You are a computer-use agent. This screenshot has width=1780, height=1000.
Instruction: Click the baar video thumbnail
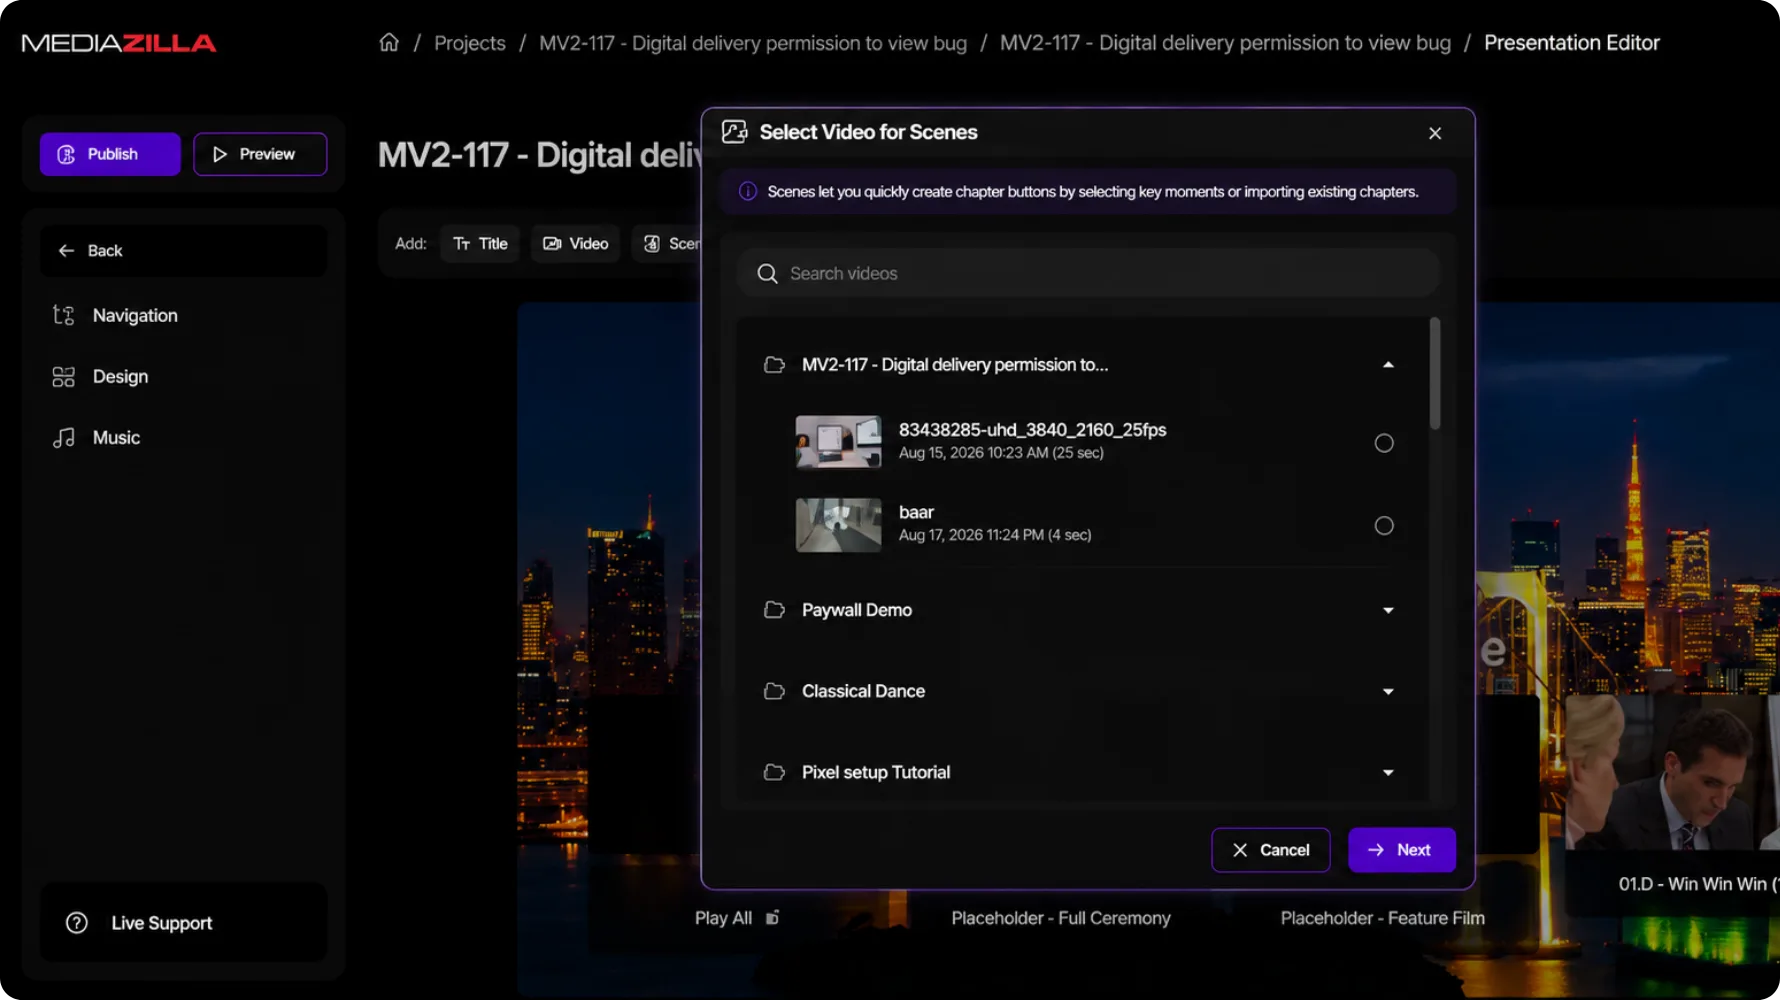click(x=838, y=525)
